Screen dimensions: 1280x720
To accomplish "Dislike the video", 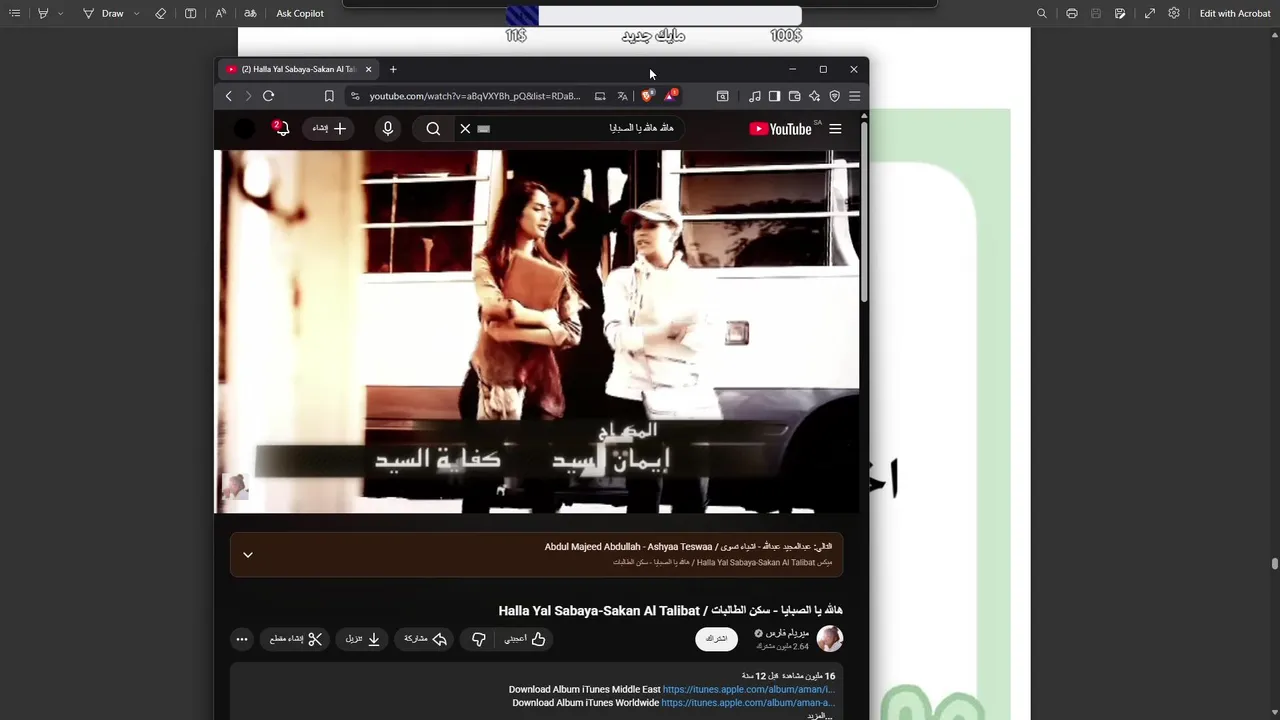I will click(479, 639).
